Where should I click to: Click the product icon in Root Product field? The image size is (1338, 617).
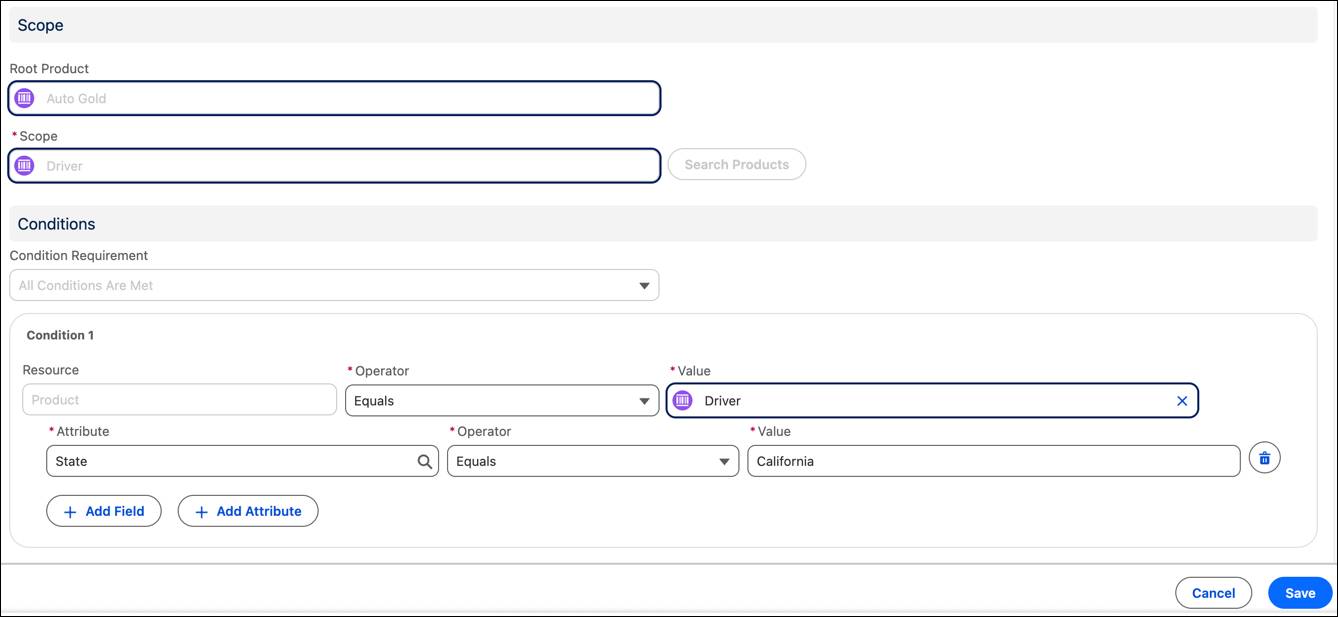click(x=24, y=97)
